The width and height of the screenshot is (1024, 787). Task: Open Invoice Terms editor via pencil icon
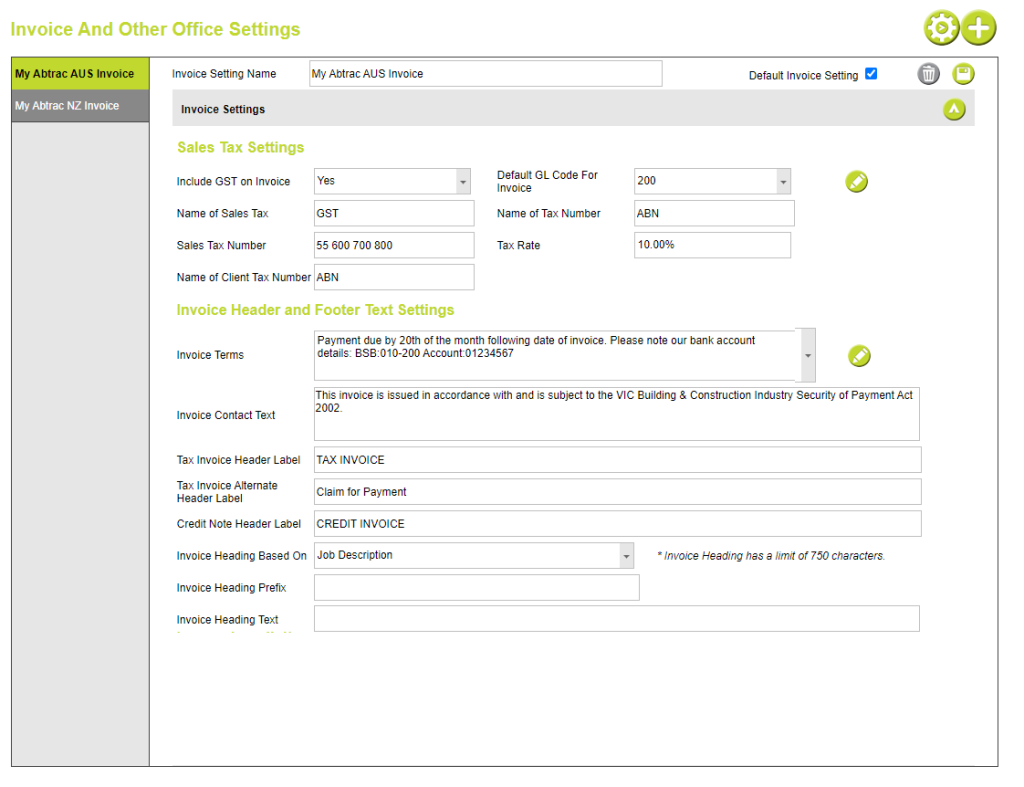pyautogui.click(x=859, y=355)
